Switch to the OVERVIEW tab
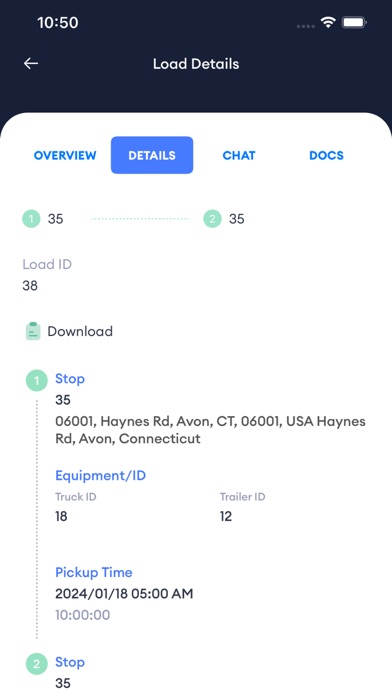Viewport: 392px width, 696px height. 65,155
